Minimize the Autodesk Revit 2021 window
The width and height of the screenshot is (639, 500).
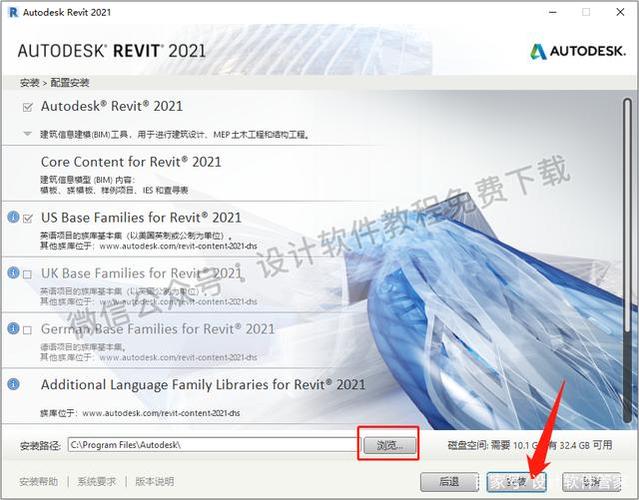553,12
